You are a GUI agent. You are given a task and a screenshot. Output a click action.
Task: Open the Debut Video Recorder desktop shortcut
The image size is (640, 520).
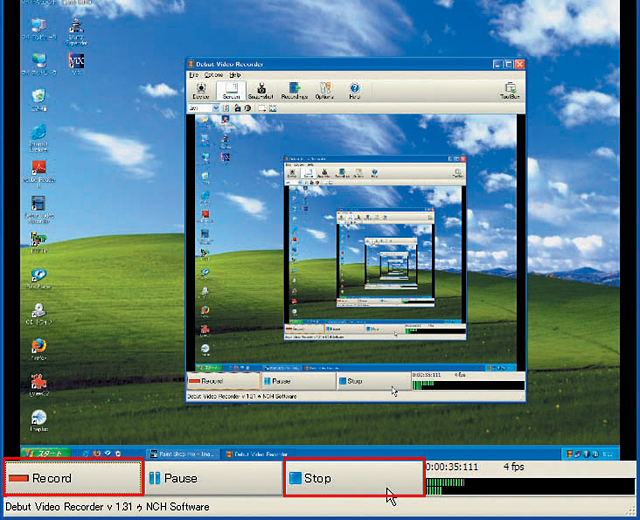(x=39, y=209)
